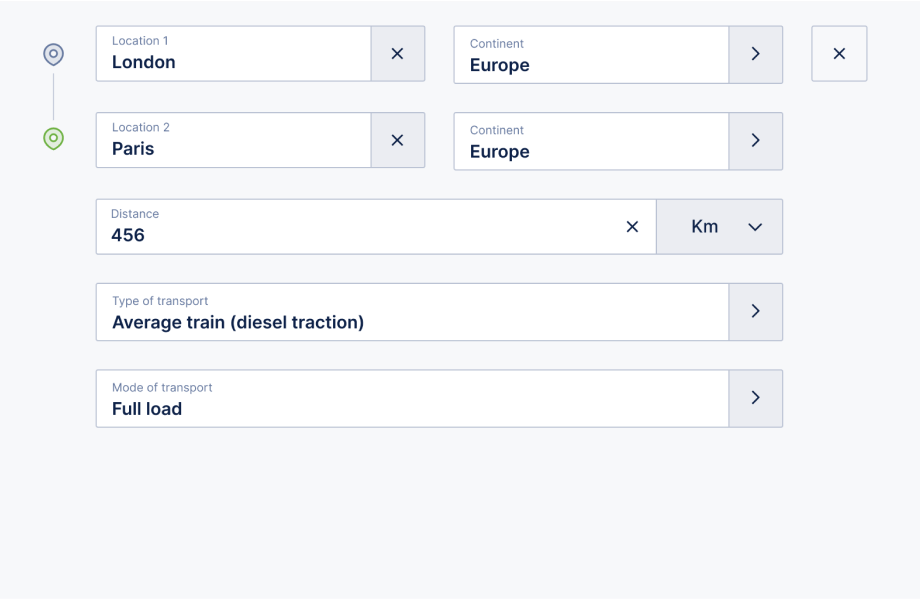Open the Mode of transport chevron
The image size is (920, 599).
point(756,398)
